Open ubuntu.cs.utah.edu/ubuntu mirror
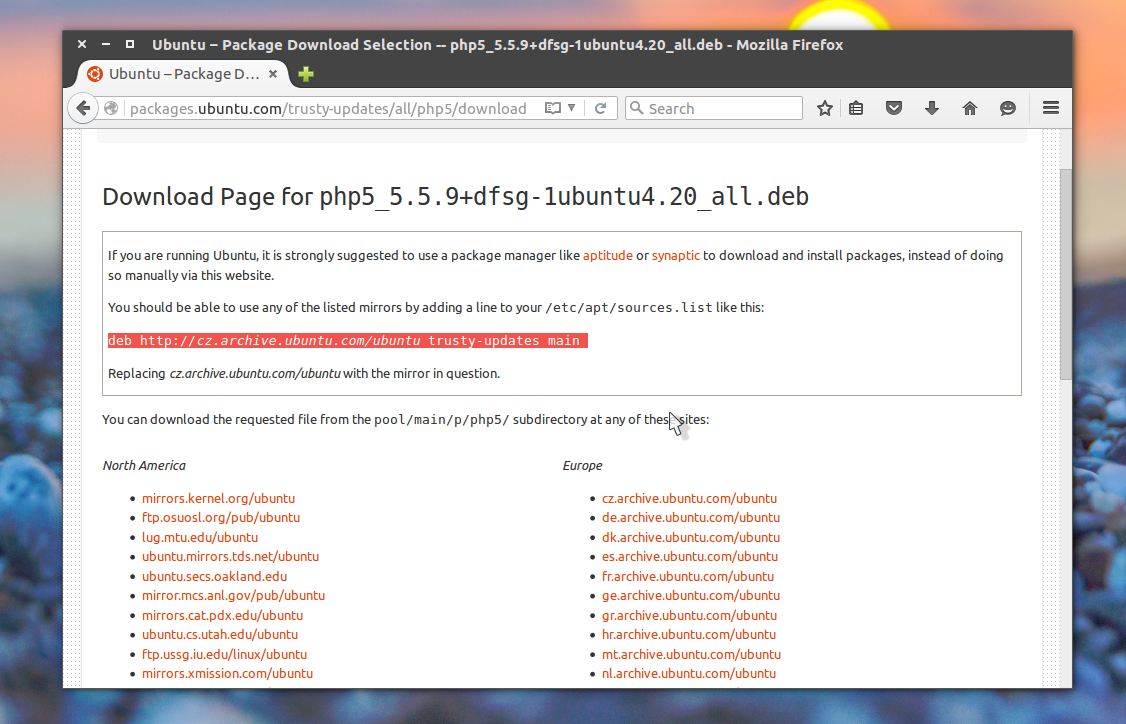This screenshot has height=724, width=1126. (220, 635)
